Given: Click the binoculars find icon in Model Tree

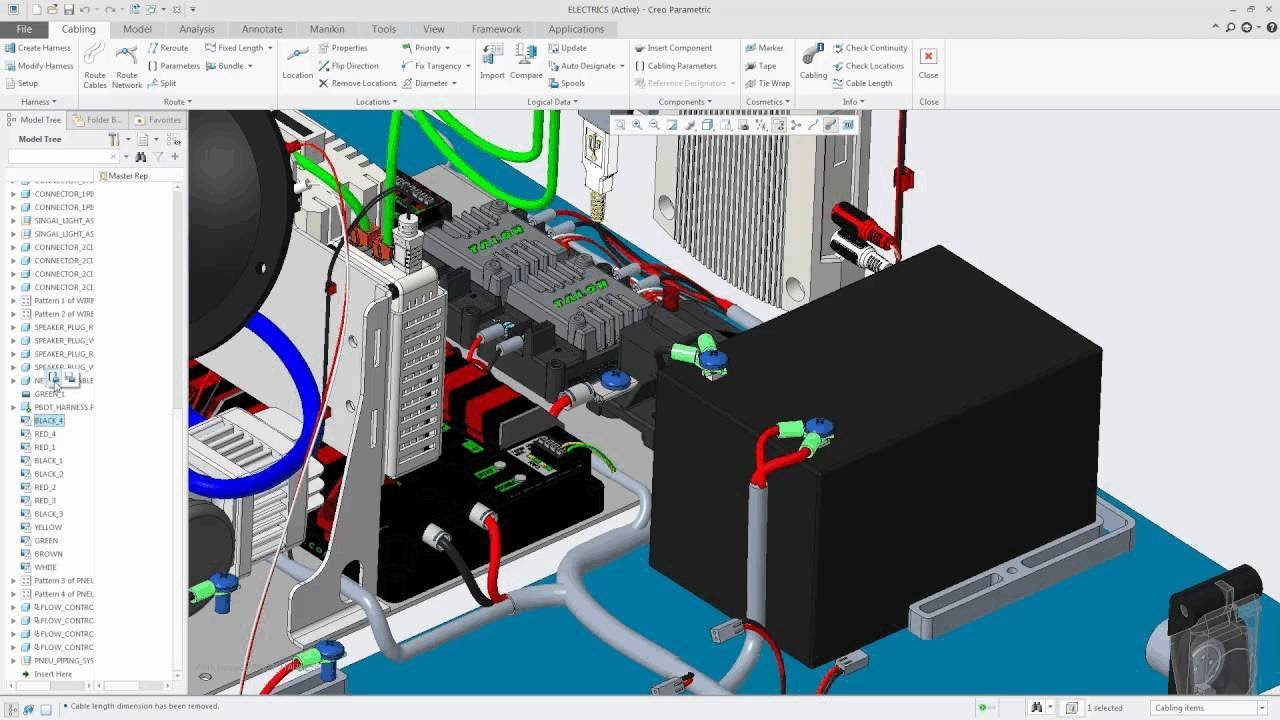Looking at the screenshot, I should (140, 156).
